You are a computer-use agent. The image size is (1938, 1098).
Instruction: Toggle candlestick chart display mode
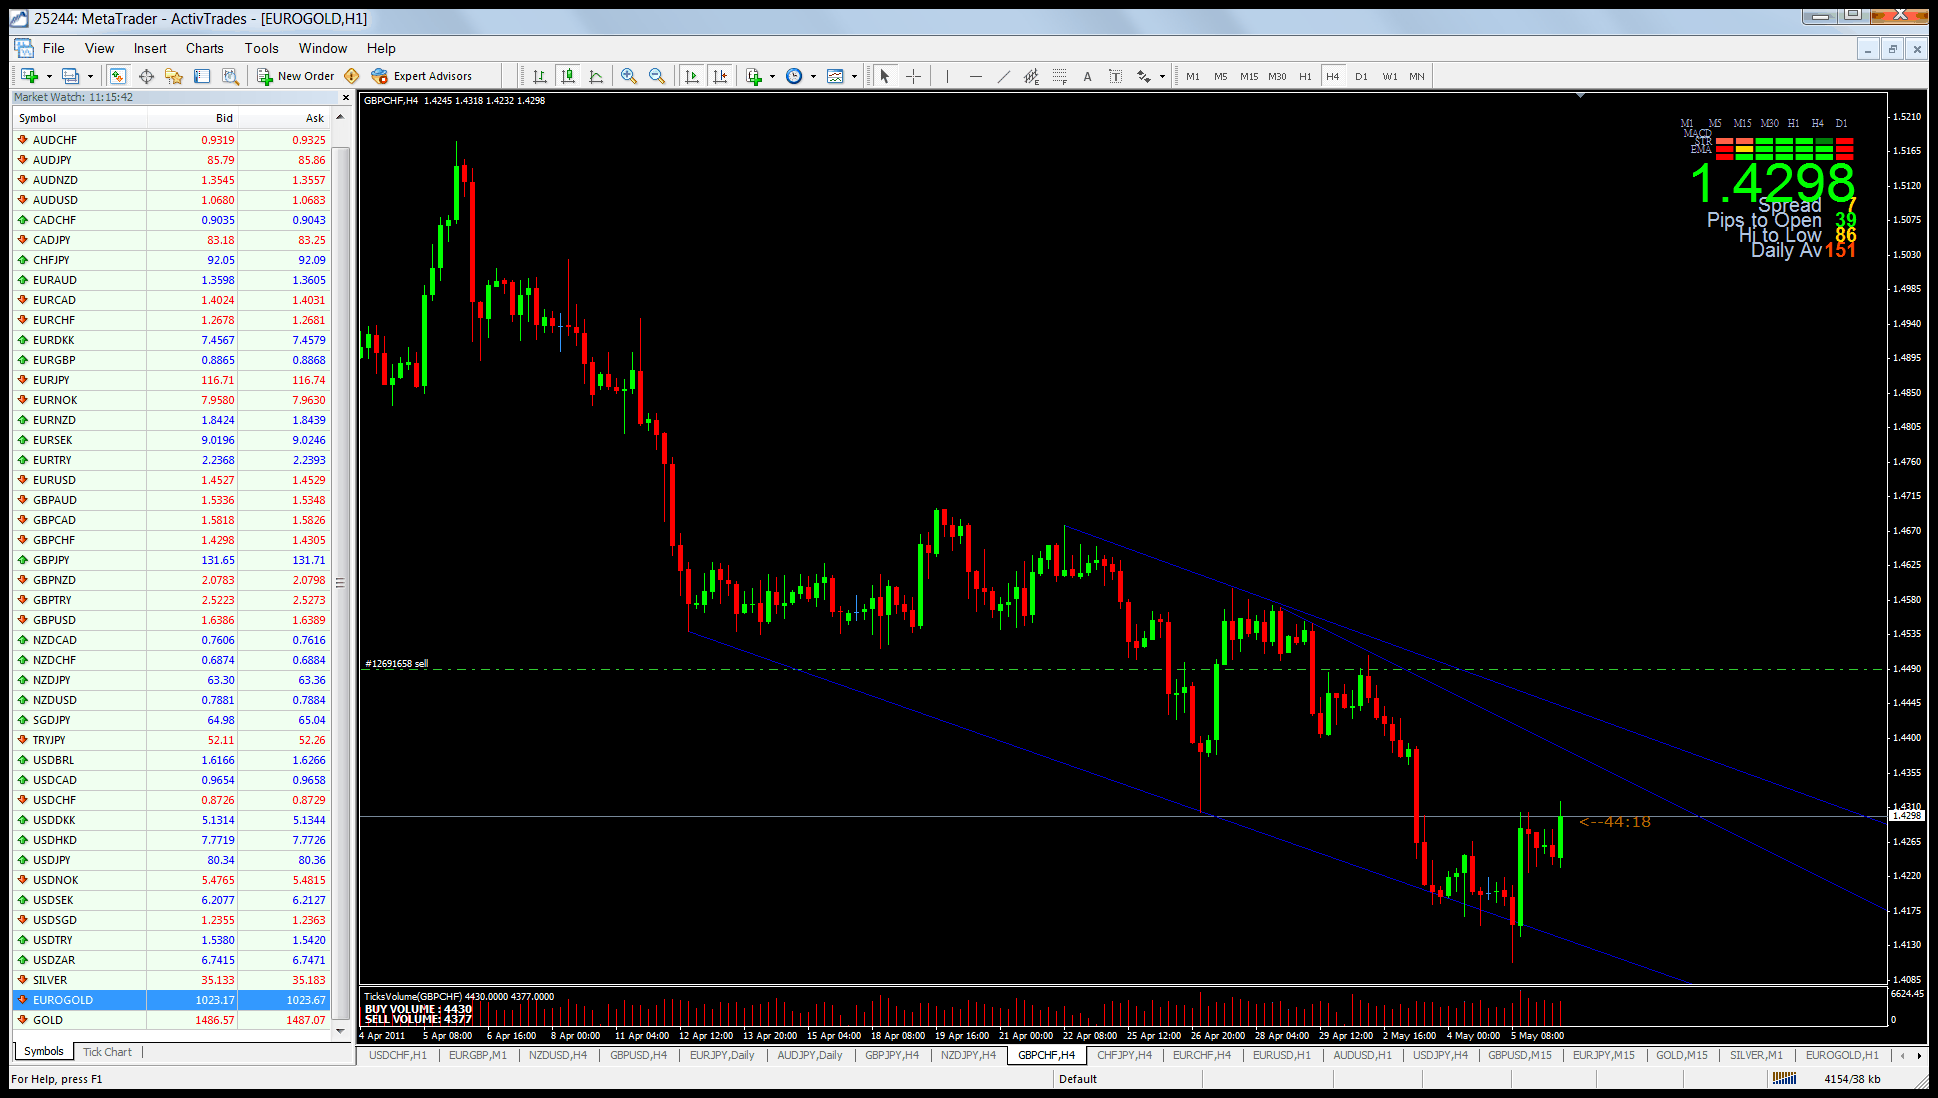point(568,76)
